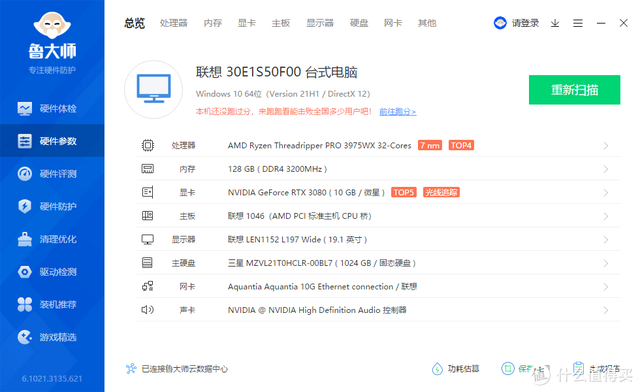Expand the 网卡 Aquantia row chevron
The image size is (640, 392).
606,287
